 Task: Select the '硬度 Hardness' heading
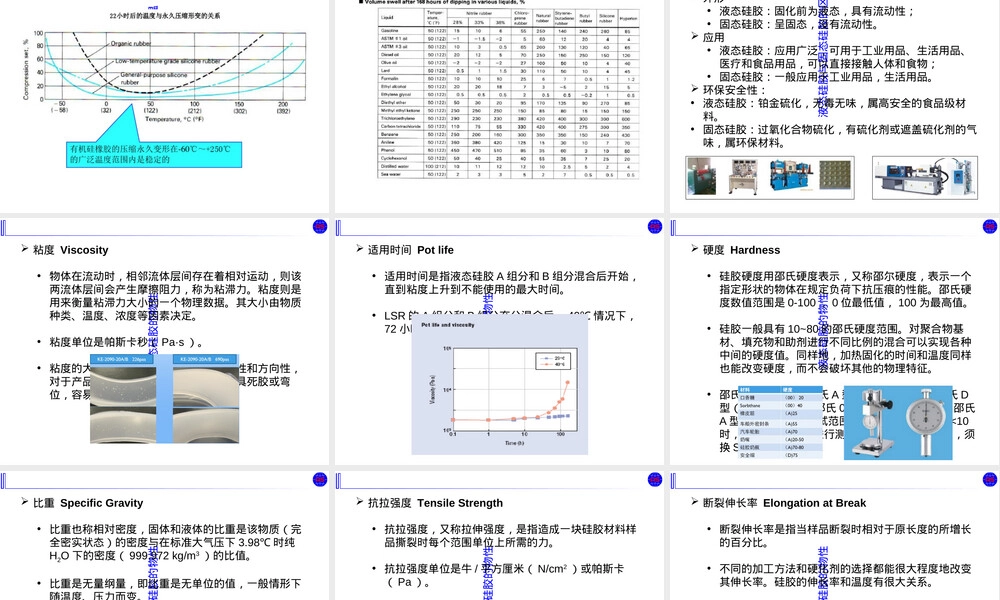[x=742, y=250]
